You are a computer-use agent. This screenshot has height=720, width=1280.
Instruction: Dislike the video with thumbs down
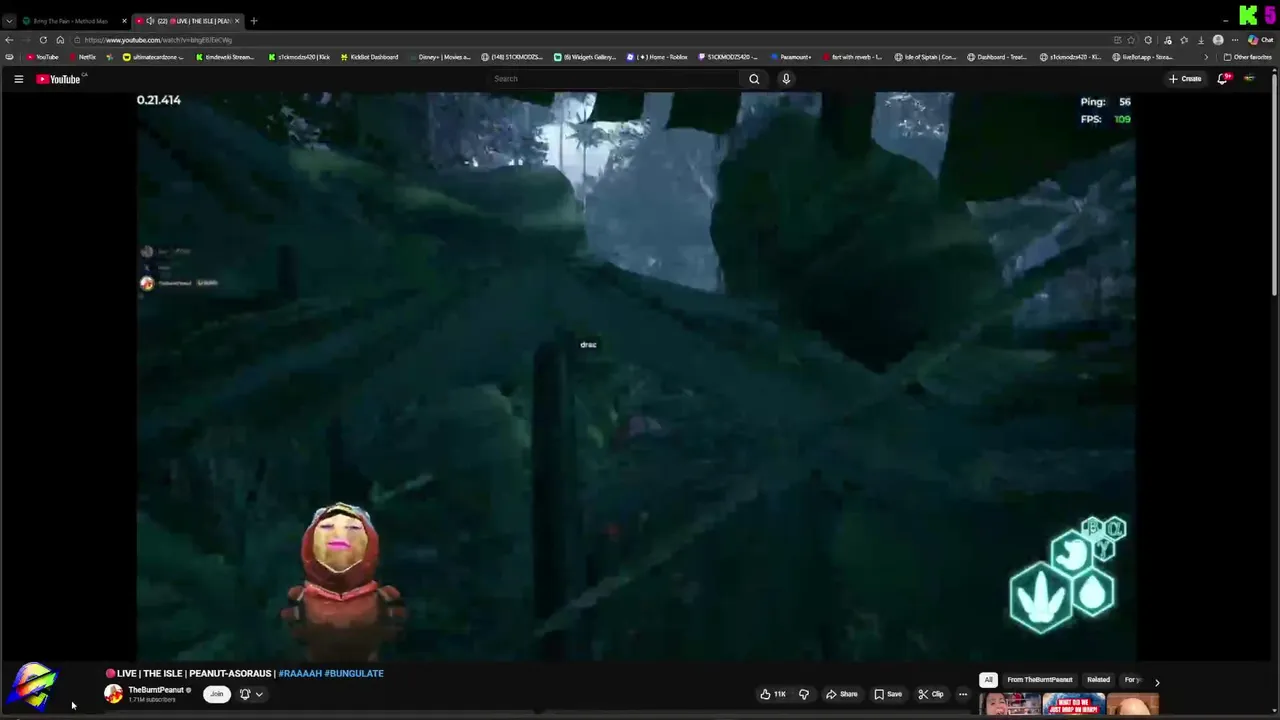pos(803,694)
